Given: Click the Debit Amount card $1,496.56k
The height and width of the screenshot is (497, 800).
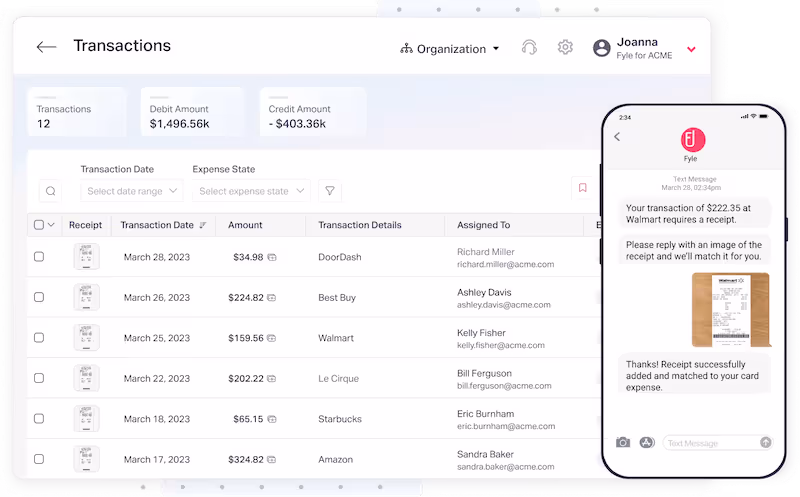Looking at the screenshot, I should (x=192, y=112).
